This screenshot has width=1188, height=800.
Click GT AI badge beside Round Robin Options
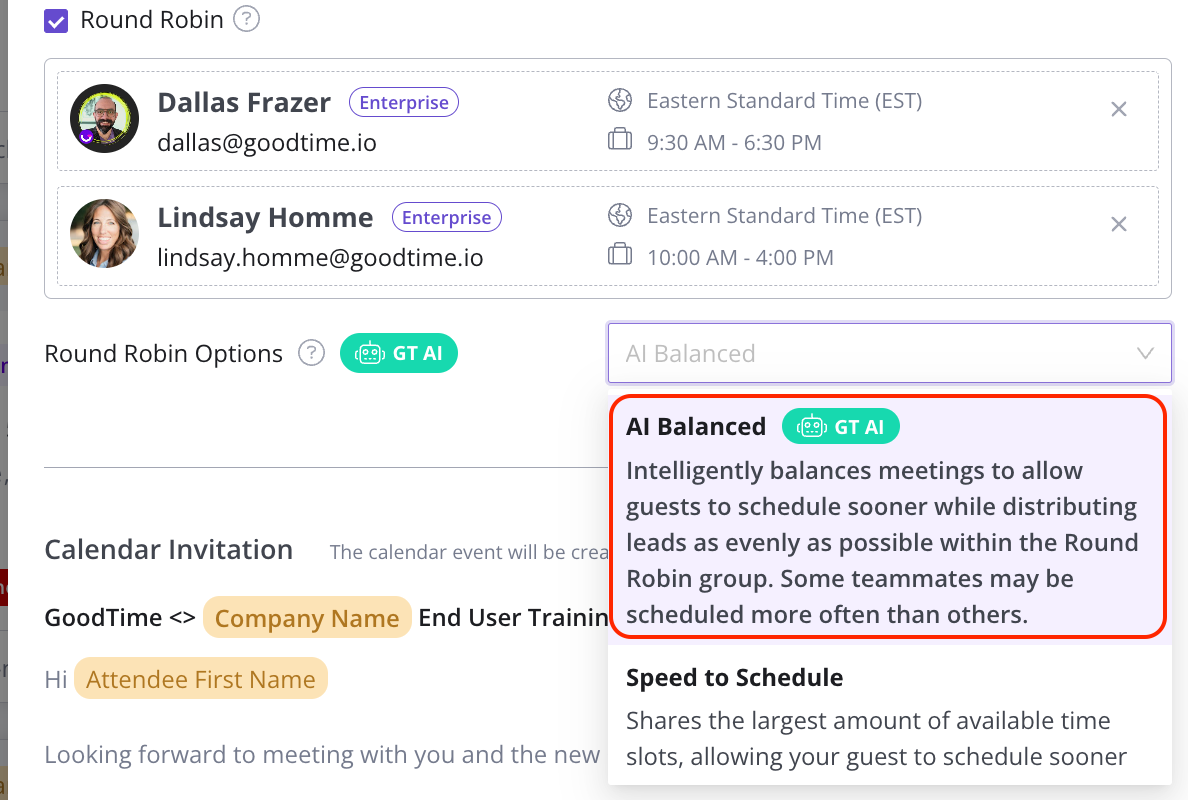point(399,353)
